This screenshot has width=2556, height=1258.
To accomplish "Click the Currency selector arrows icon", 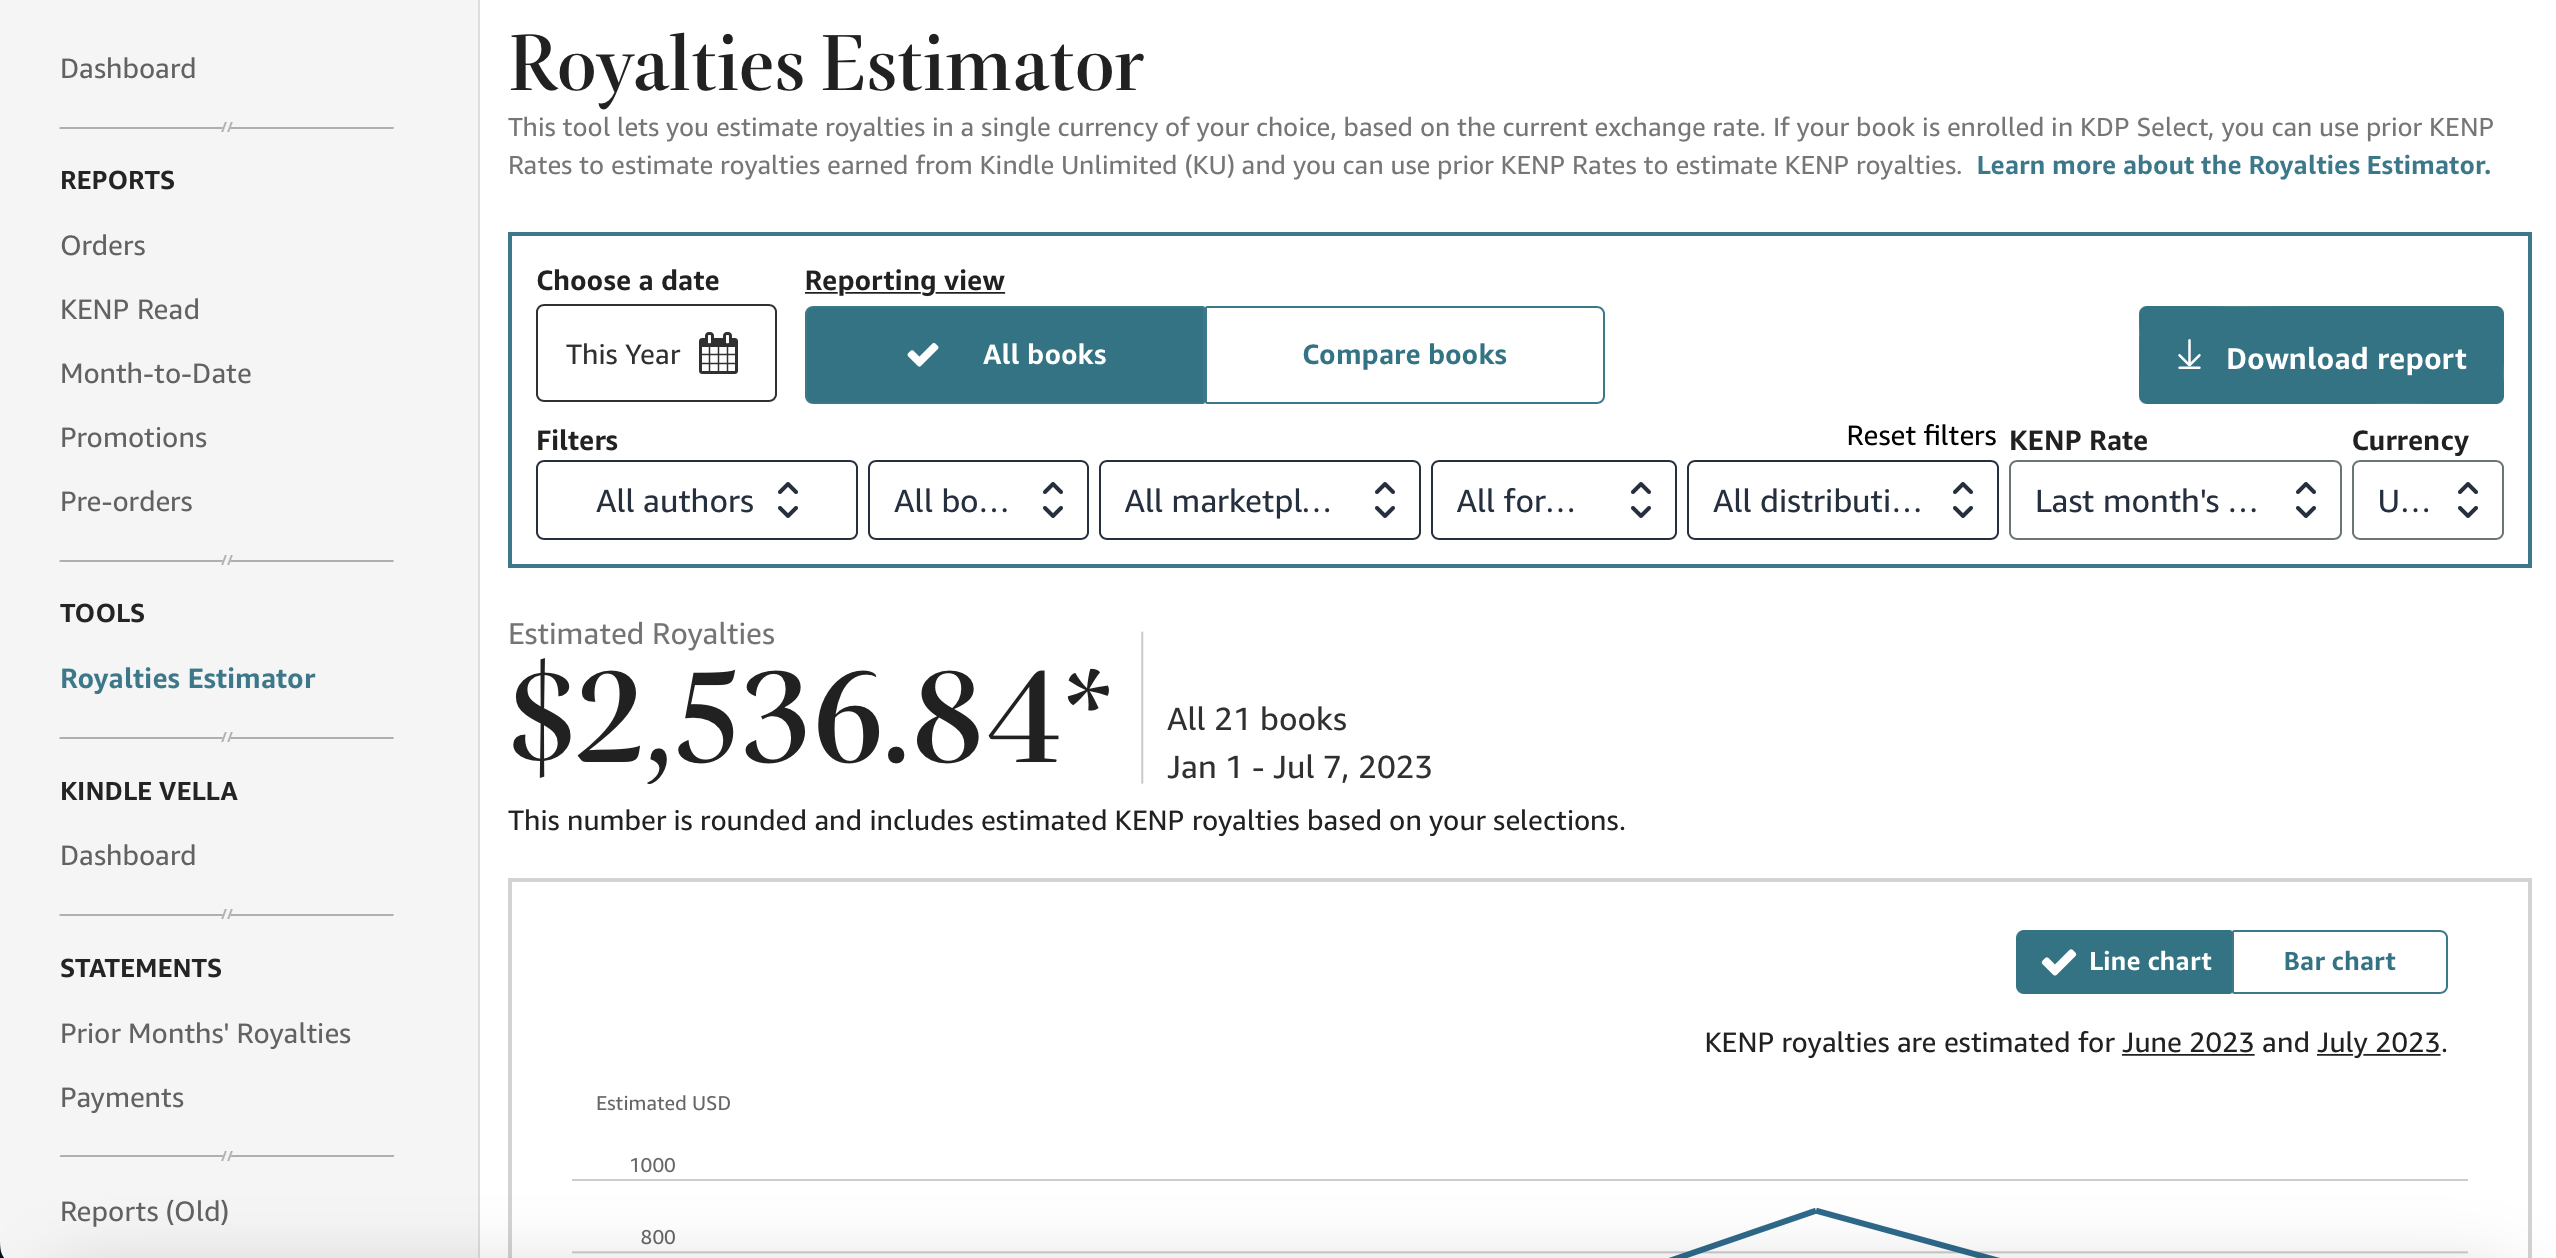I will pos(2468,500).
